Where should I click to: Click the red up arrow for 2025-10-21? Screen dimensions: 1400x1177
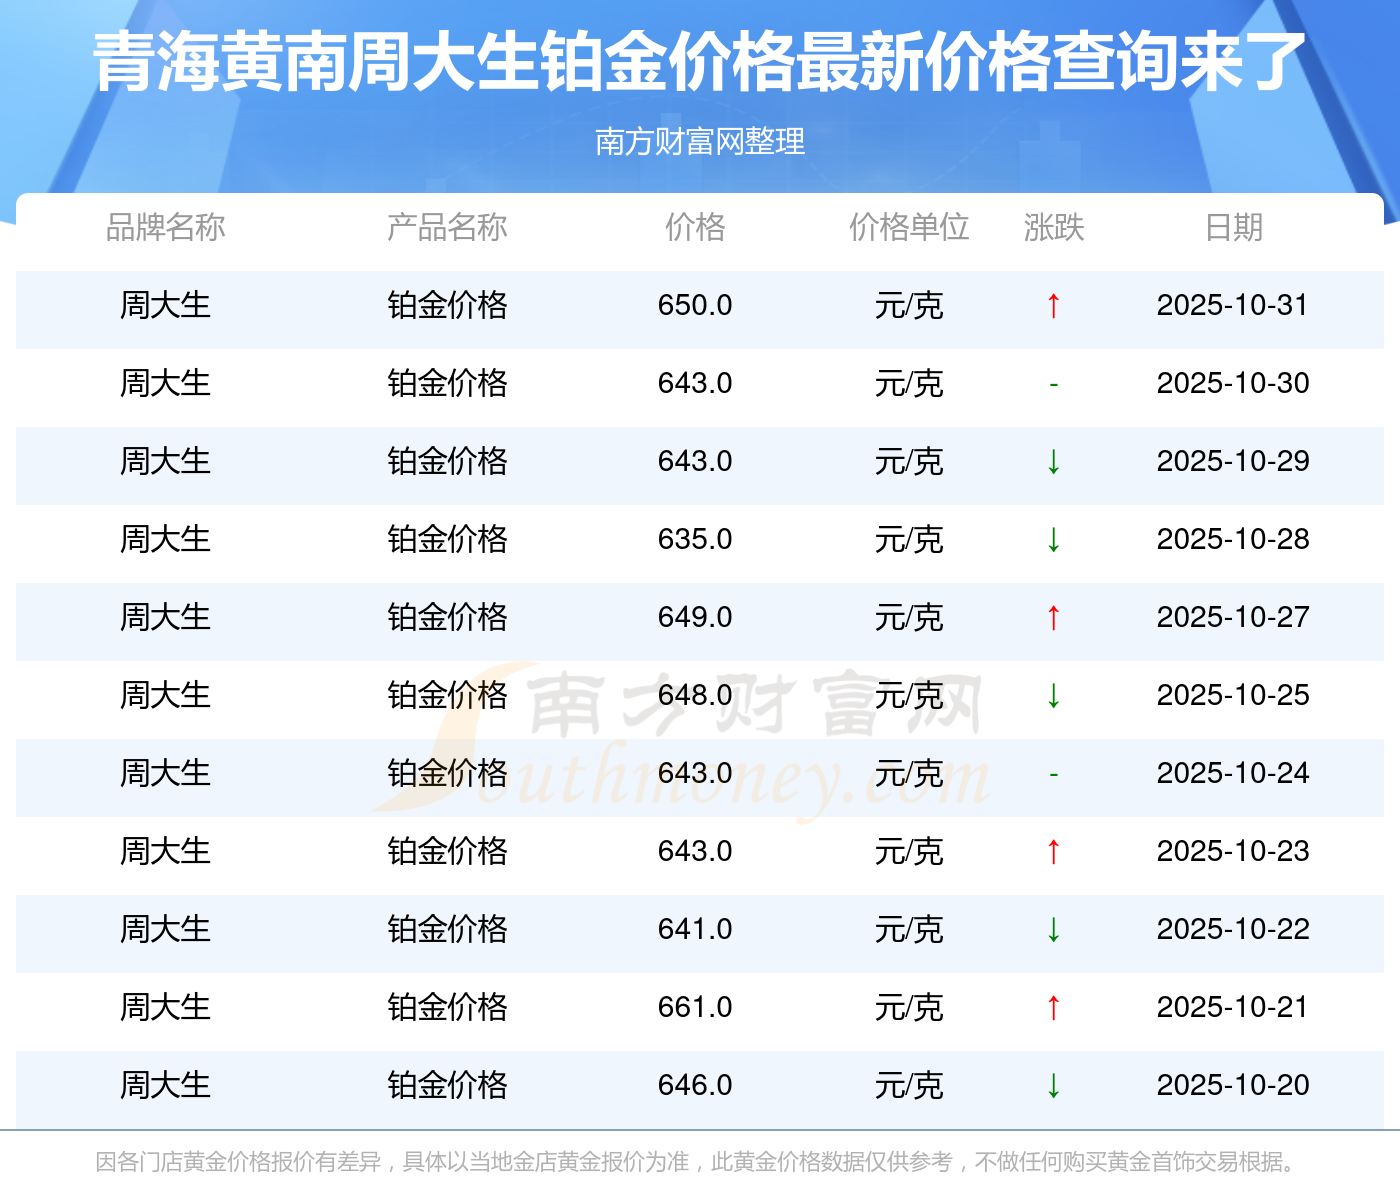point(1053,1007)
